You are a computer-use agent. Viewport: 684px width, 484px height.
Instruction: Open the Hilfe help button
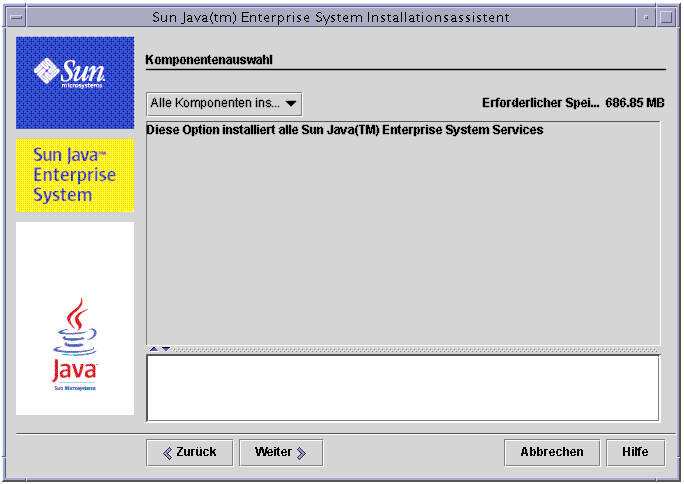click(636, 453)
